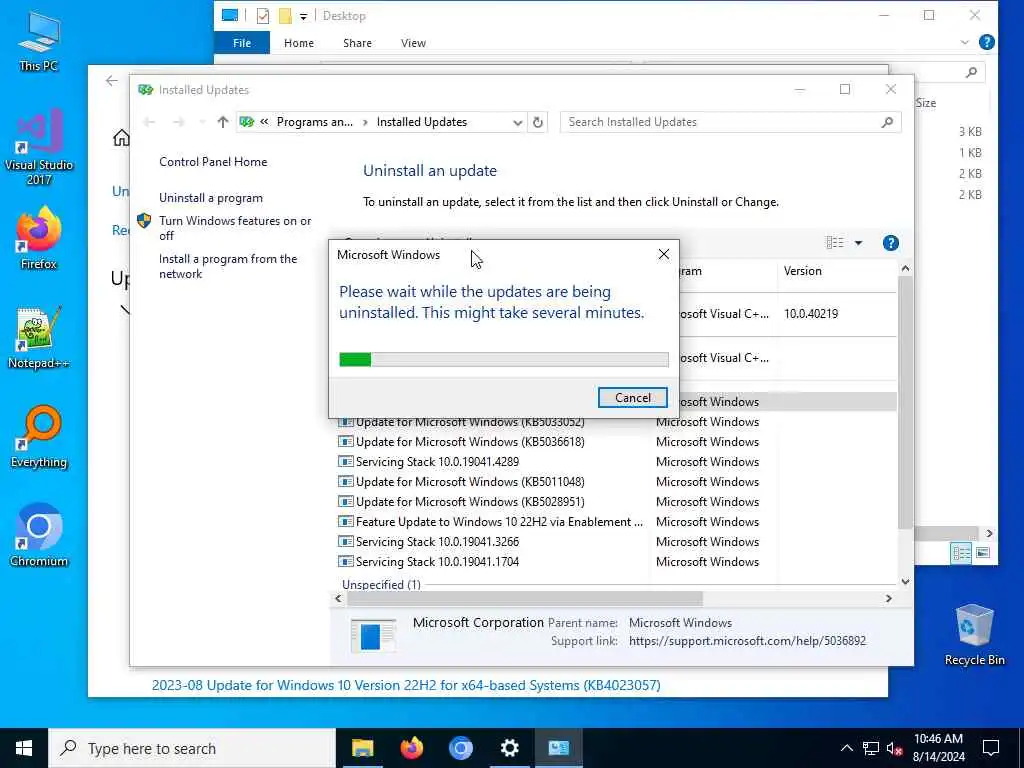Click the network tray icon
The height and width of the screenshot is (768, 1024).
click(871, 748)
